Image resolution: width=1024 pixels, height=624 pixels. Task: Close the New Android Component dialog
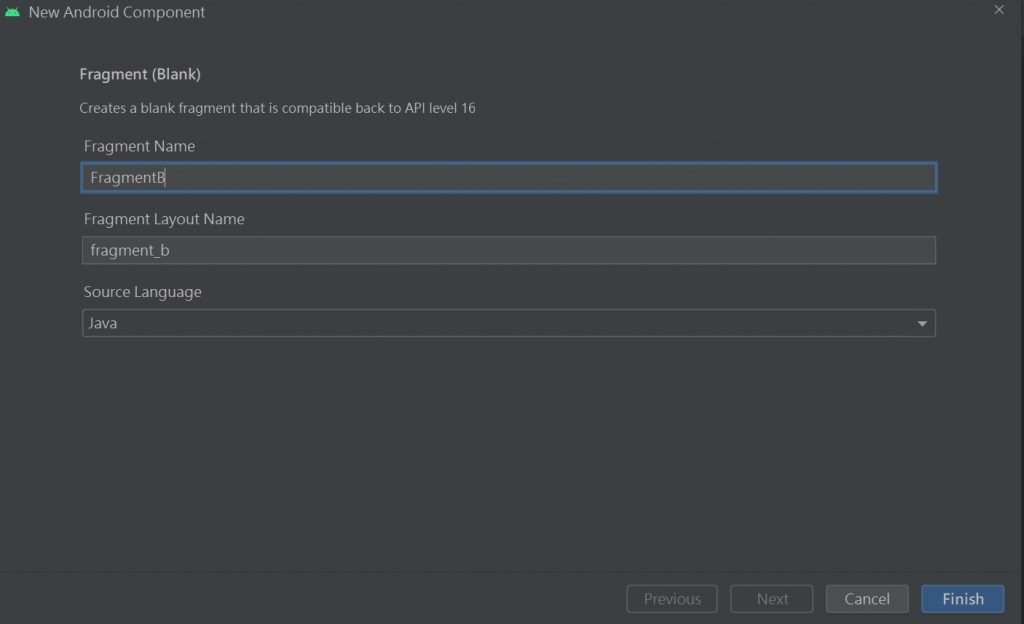pos(999,10)
